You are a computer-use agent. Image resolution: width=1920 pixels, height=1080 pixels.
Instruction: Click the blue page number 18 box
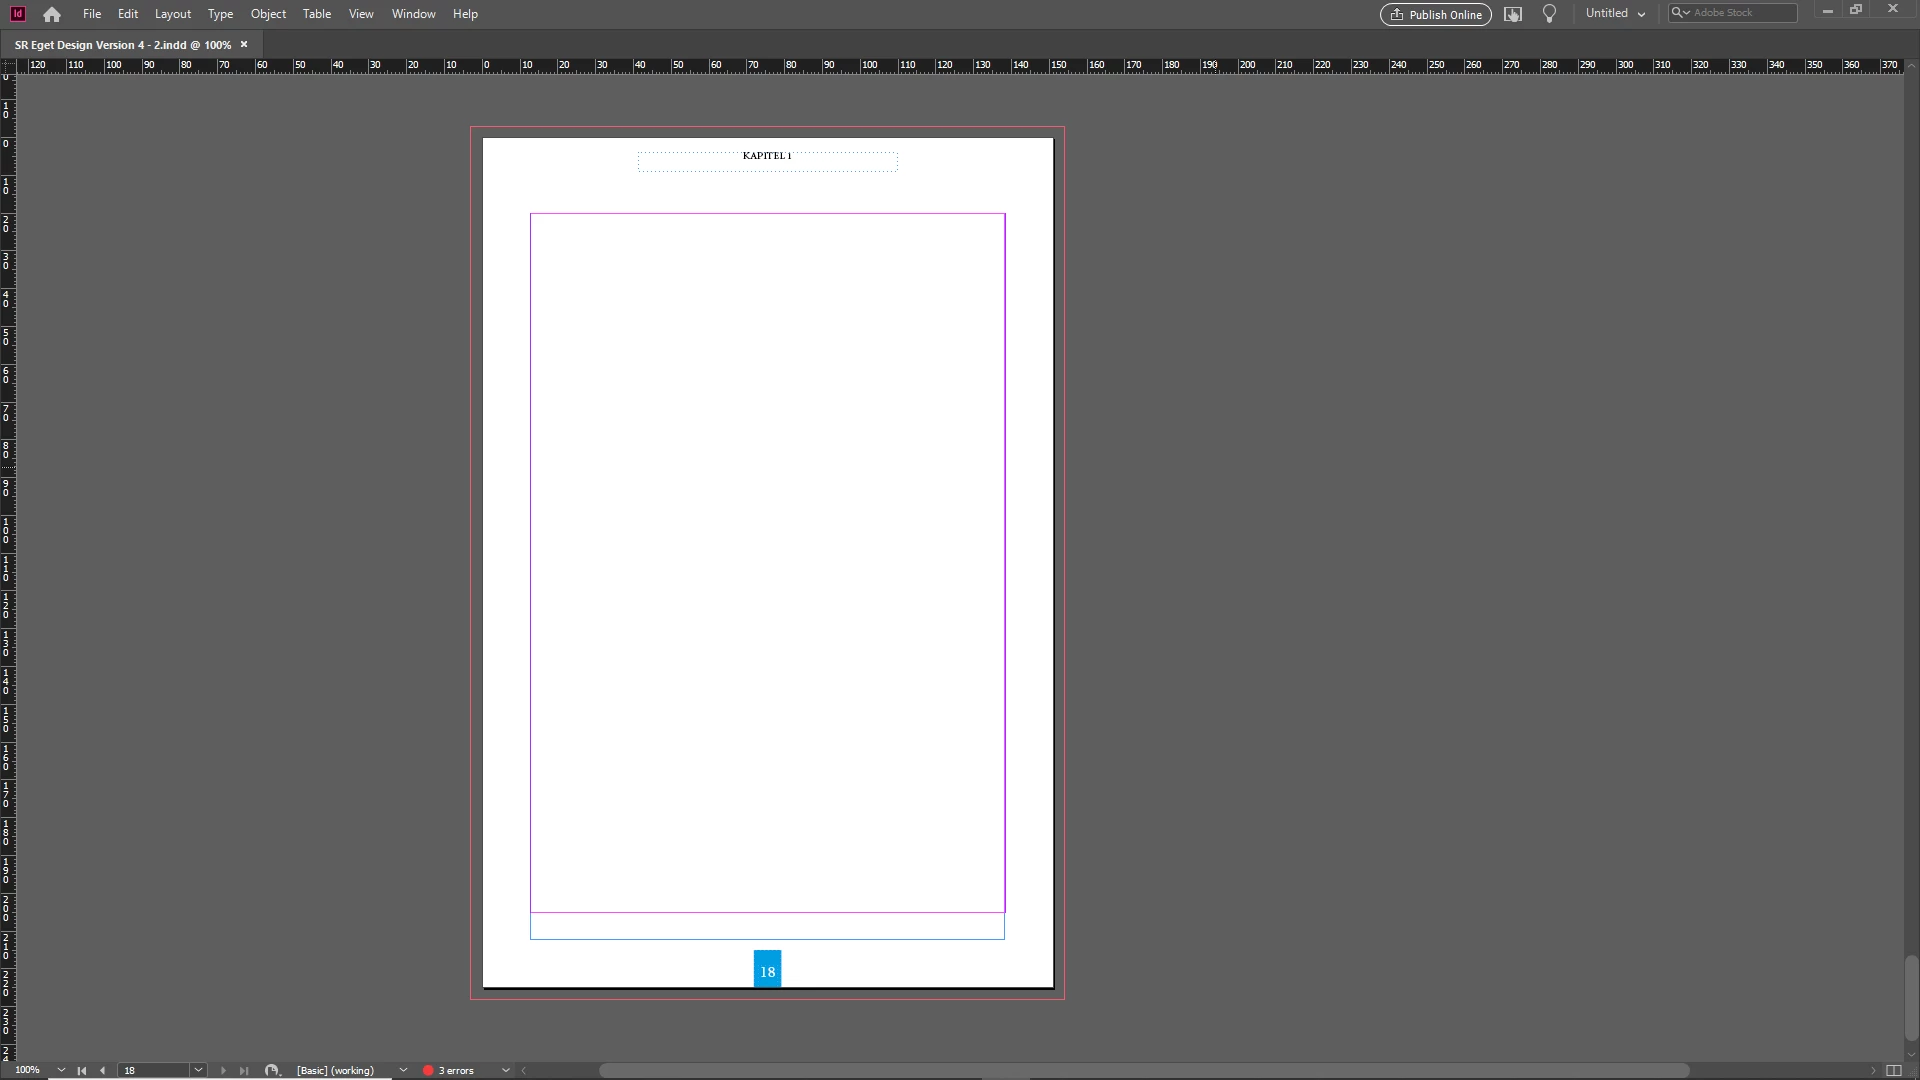[767, 970]
